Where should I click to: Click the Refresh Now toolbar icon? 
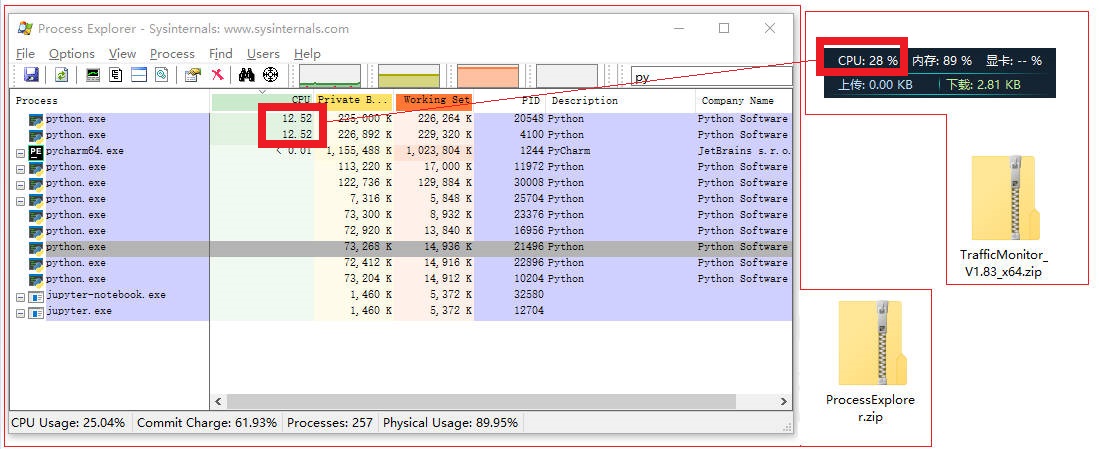point(62,75)
